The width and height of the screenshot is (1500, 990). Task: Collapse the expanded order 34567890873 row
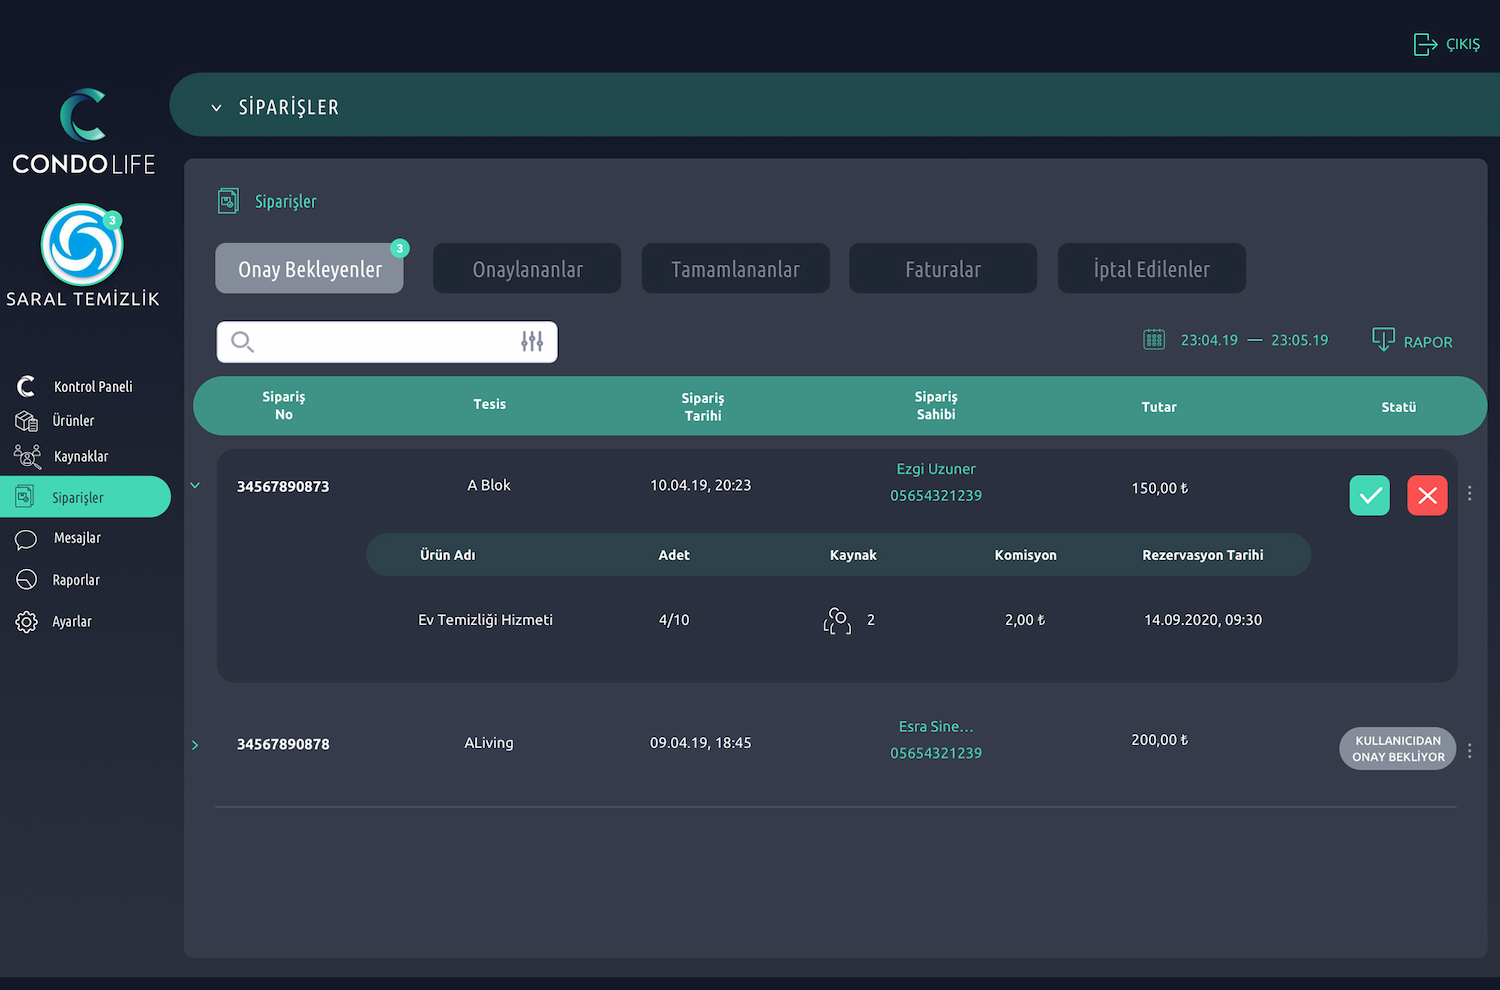pyautogui.click(x=195, y=486)
